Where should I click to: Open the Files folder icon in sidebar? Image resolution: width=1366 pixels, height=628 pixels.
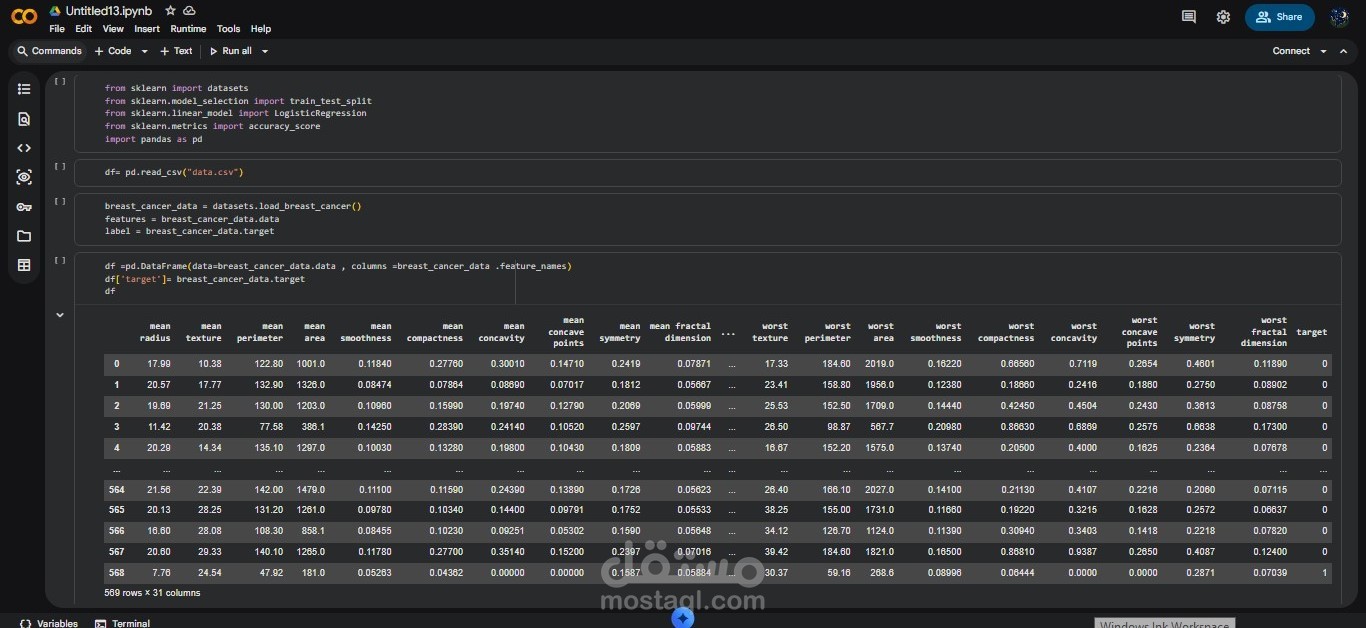coord(24,236)
